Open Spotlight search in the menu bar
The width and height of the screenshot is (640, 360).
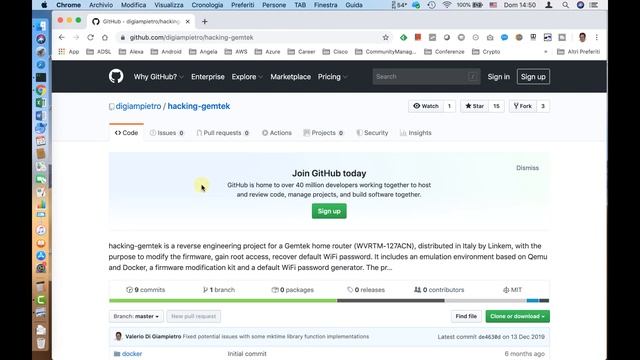pyautogui.click(x=565, y=5)
